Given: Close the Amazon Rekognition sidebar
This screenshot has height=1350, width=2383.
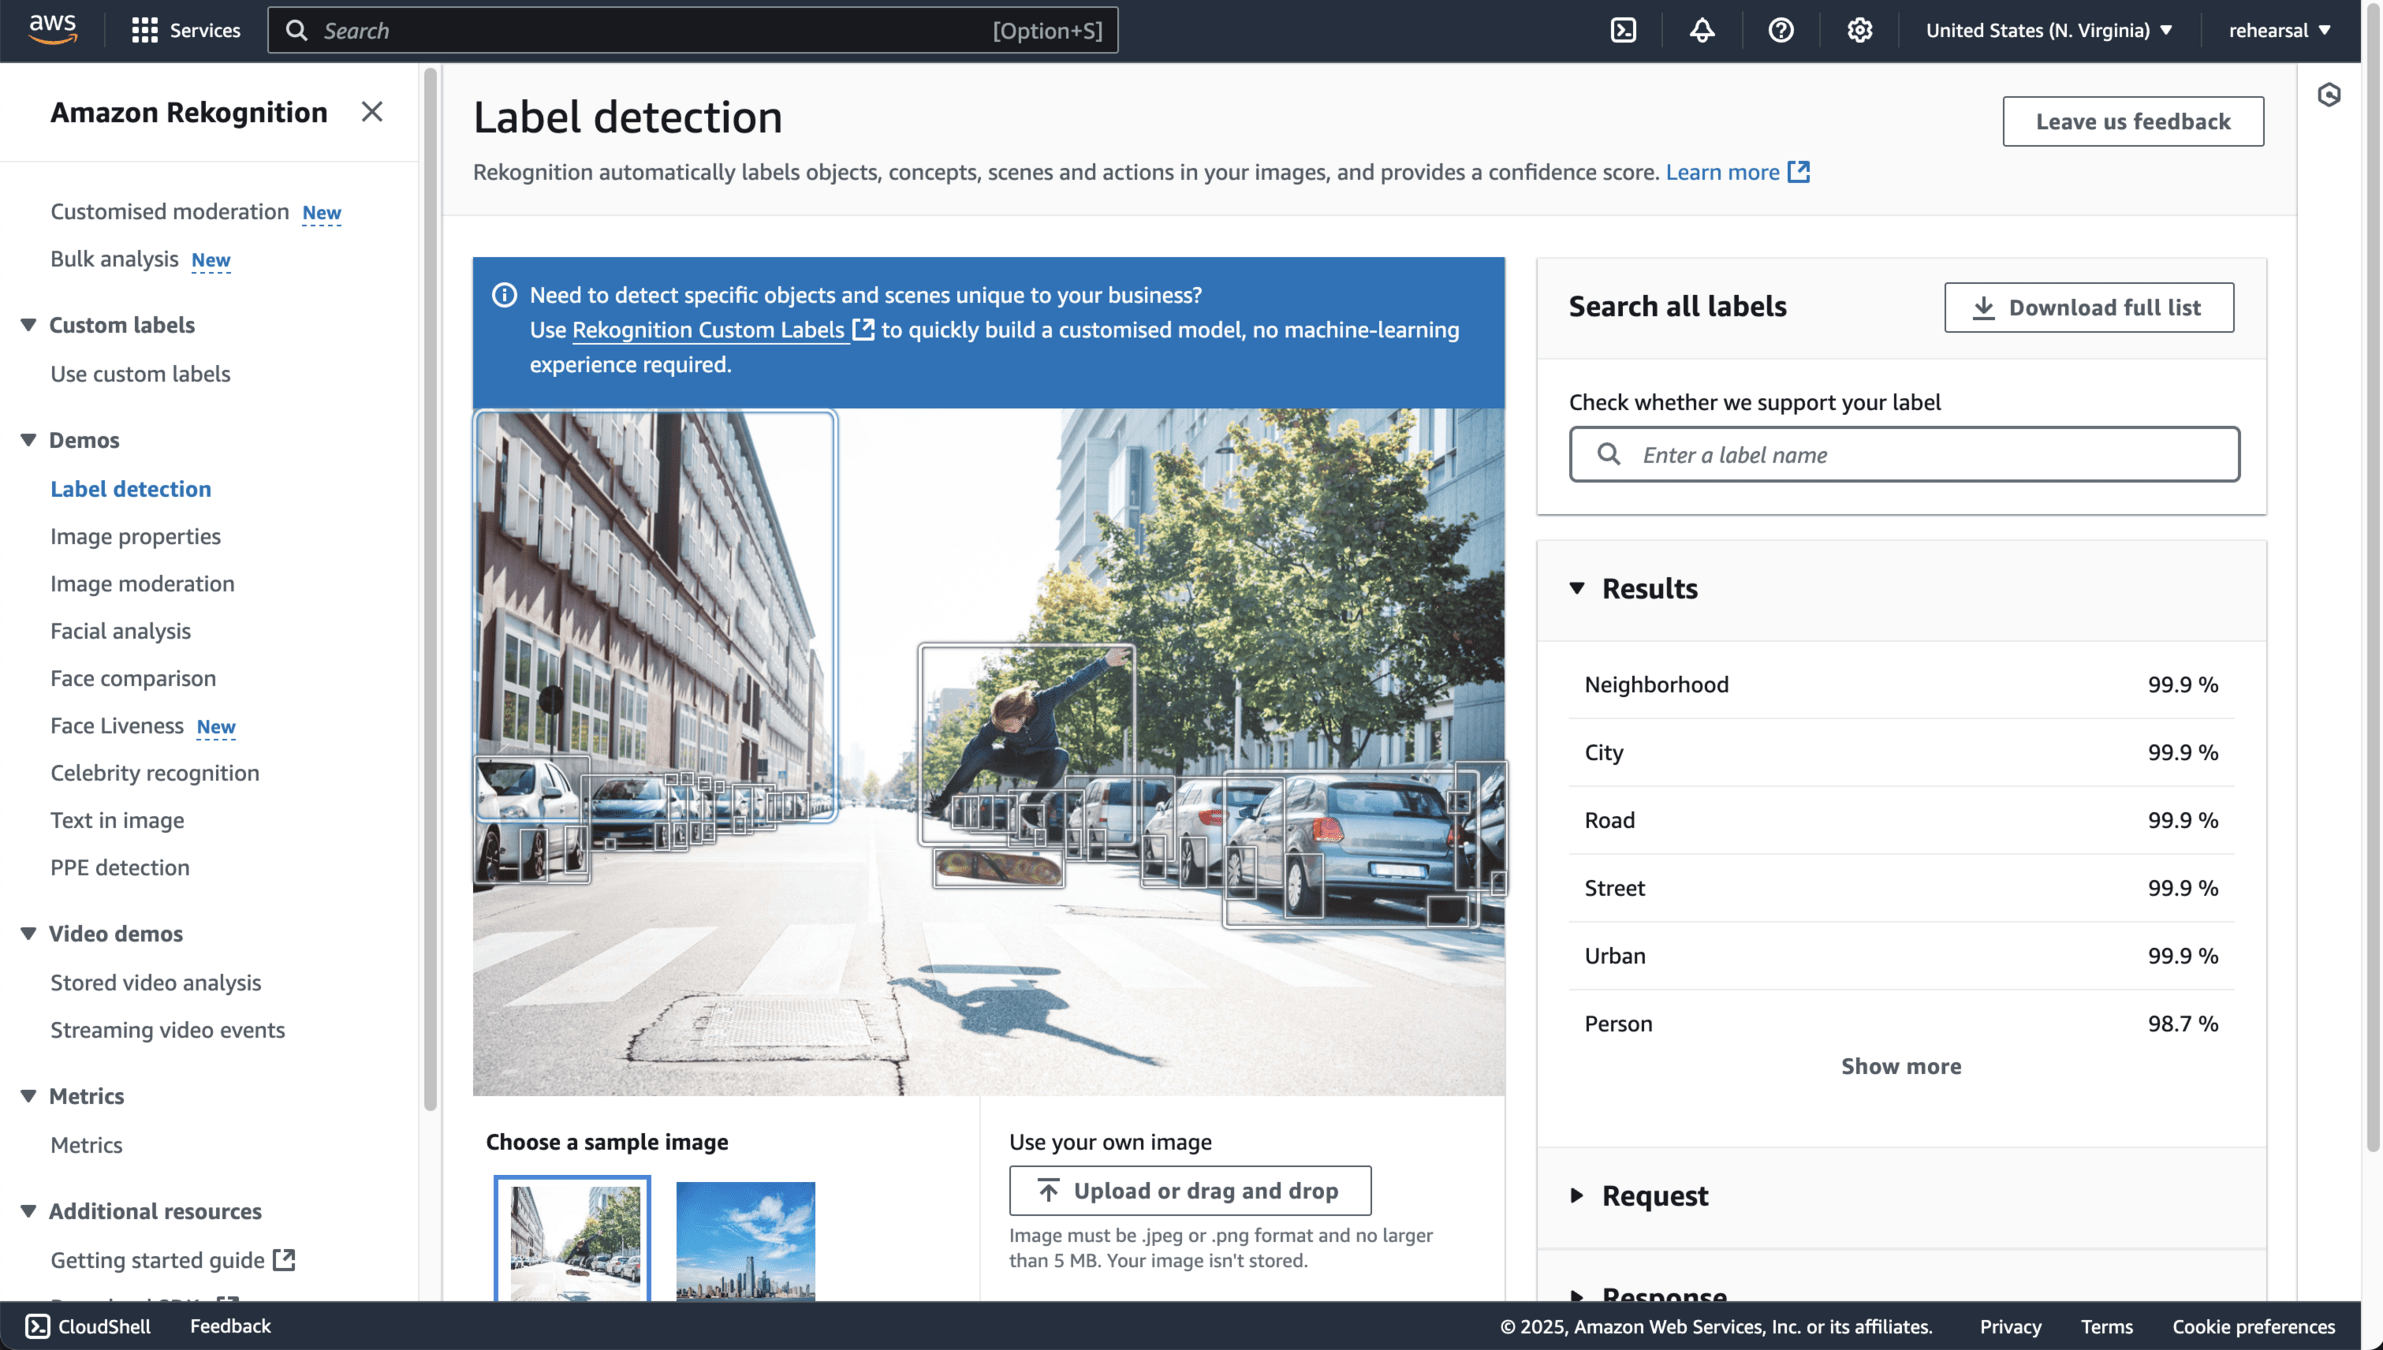Looking at the screenshot, I should [x=372, y=112].
